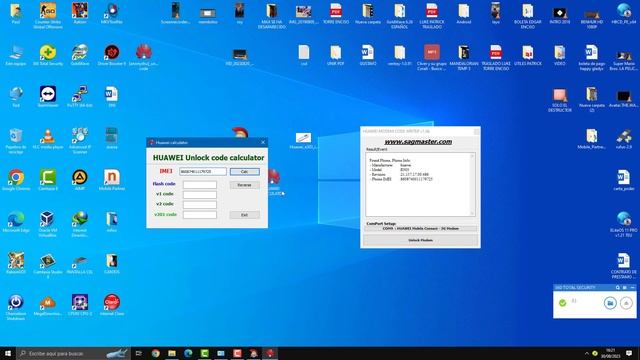Click the Calc button in Huawei calculator
Screen dimensions: 640x360
(244, 171)
